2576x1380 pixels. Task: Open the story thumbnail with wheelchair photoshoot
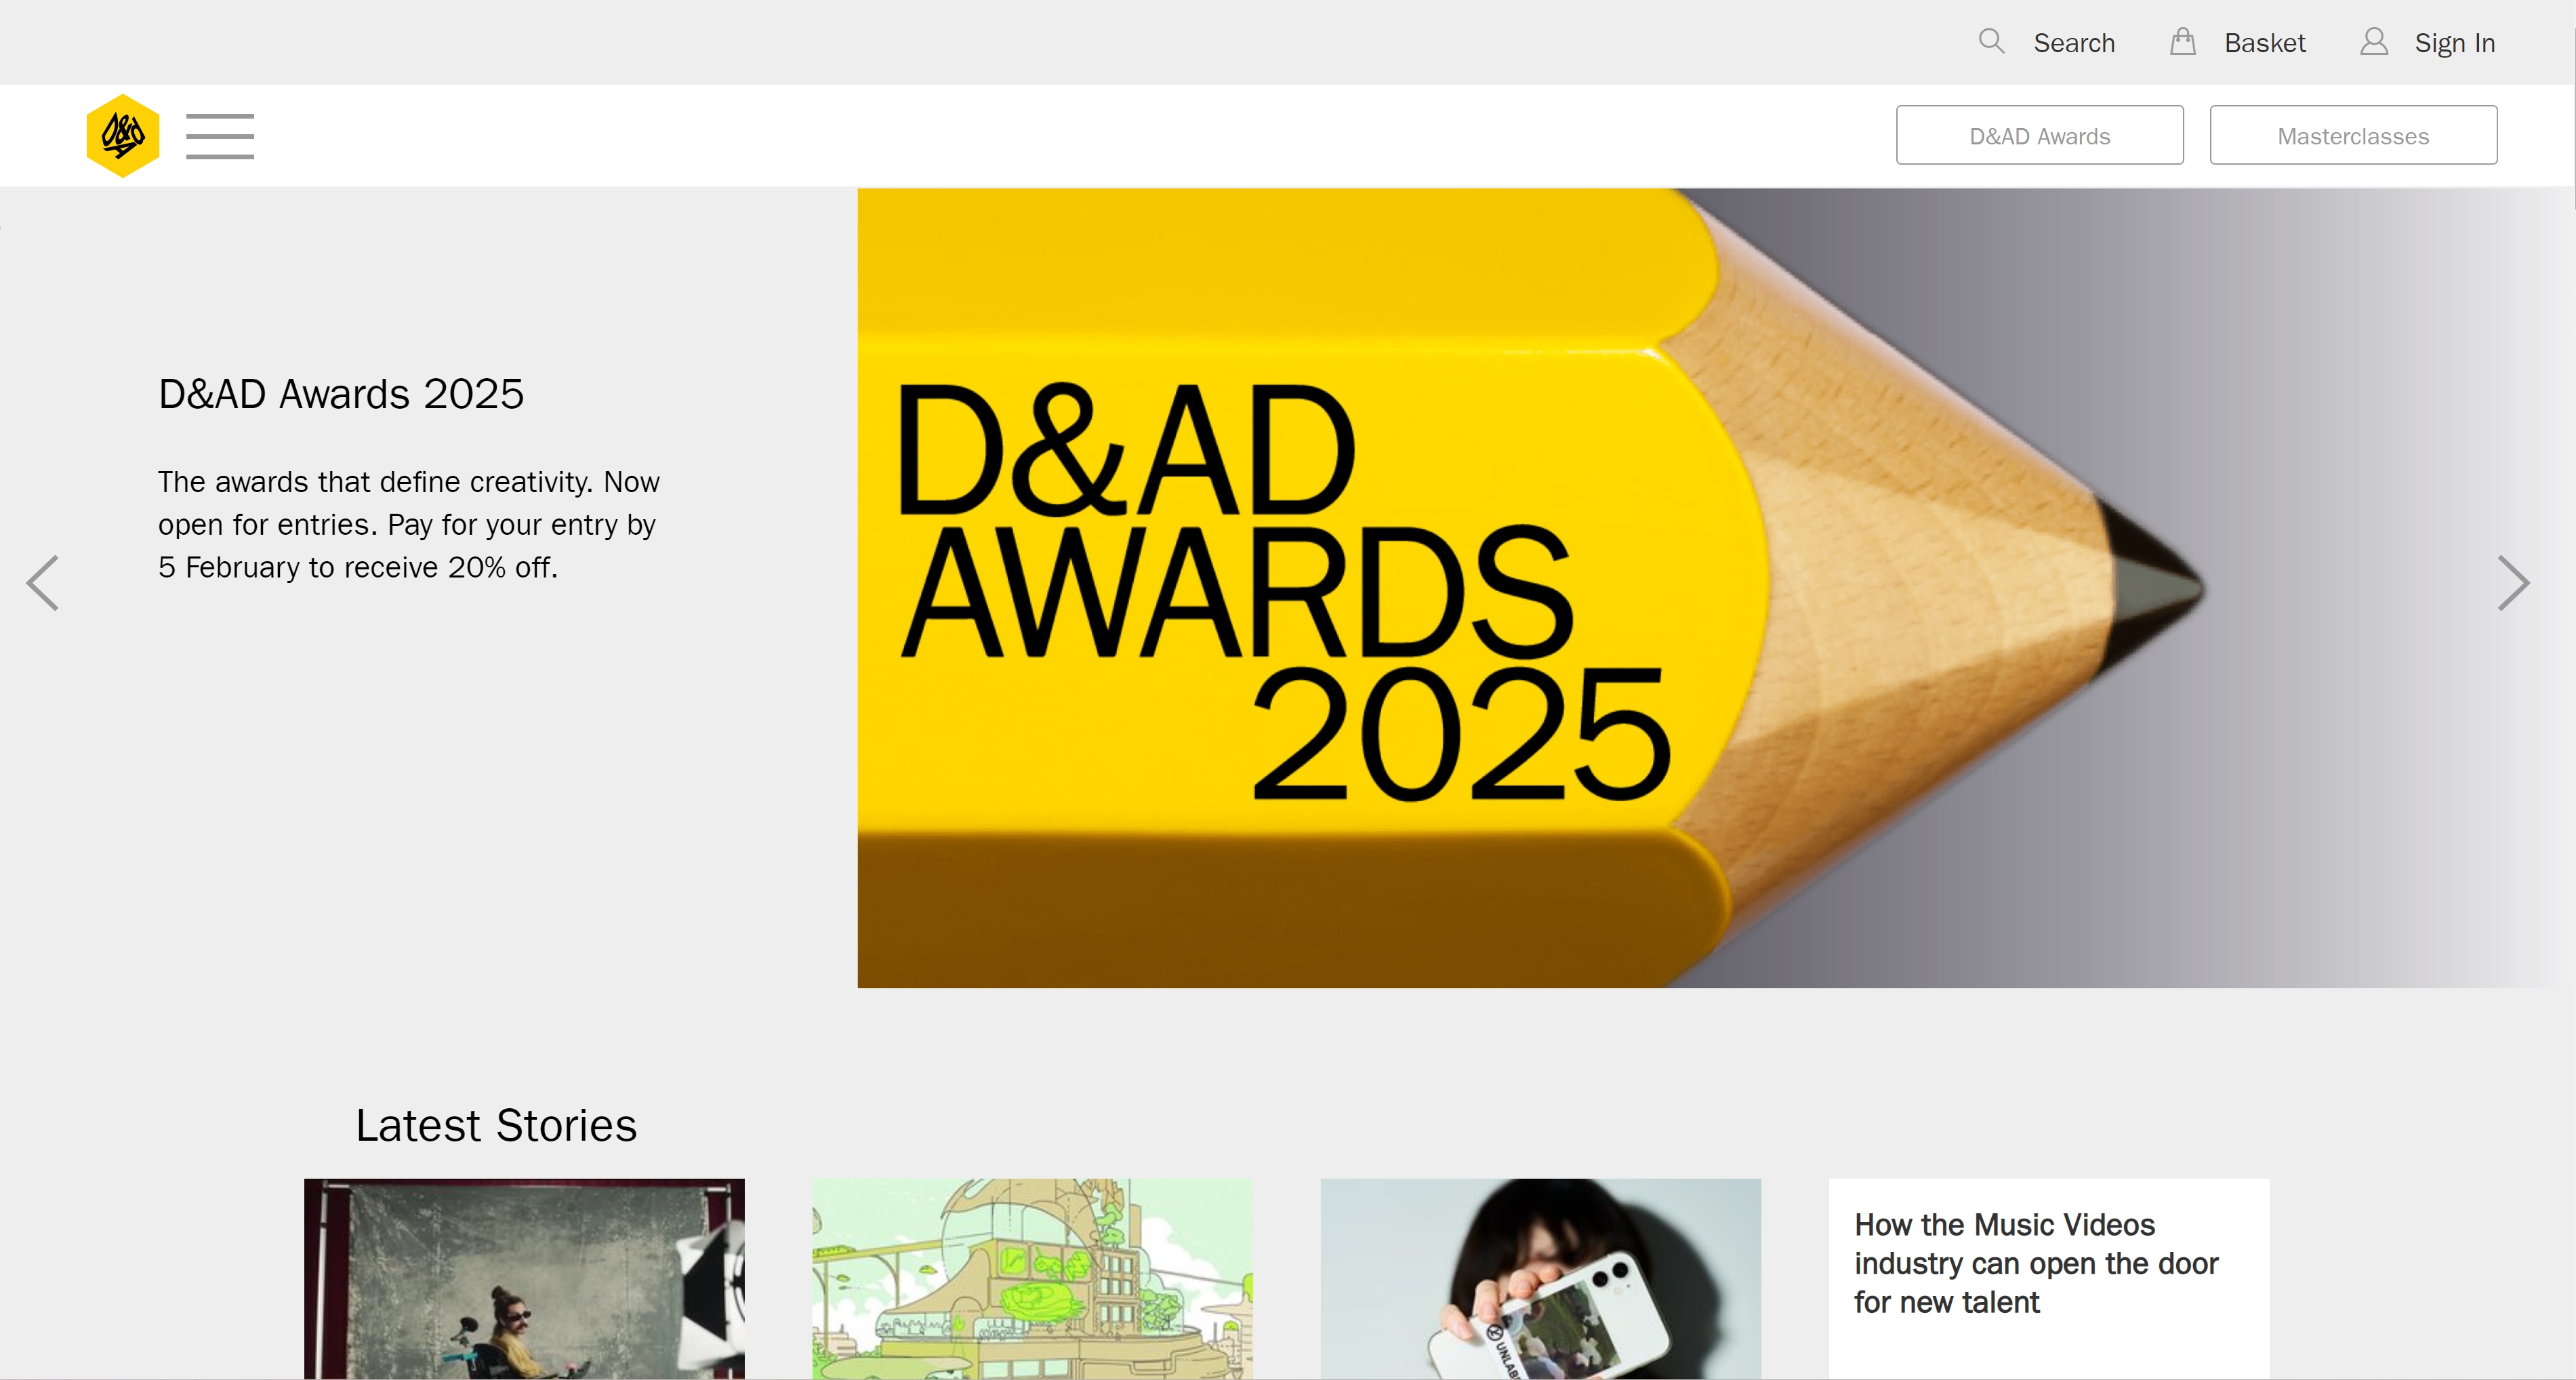(524, 1278)
